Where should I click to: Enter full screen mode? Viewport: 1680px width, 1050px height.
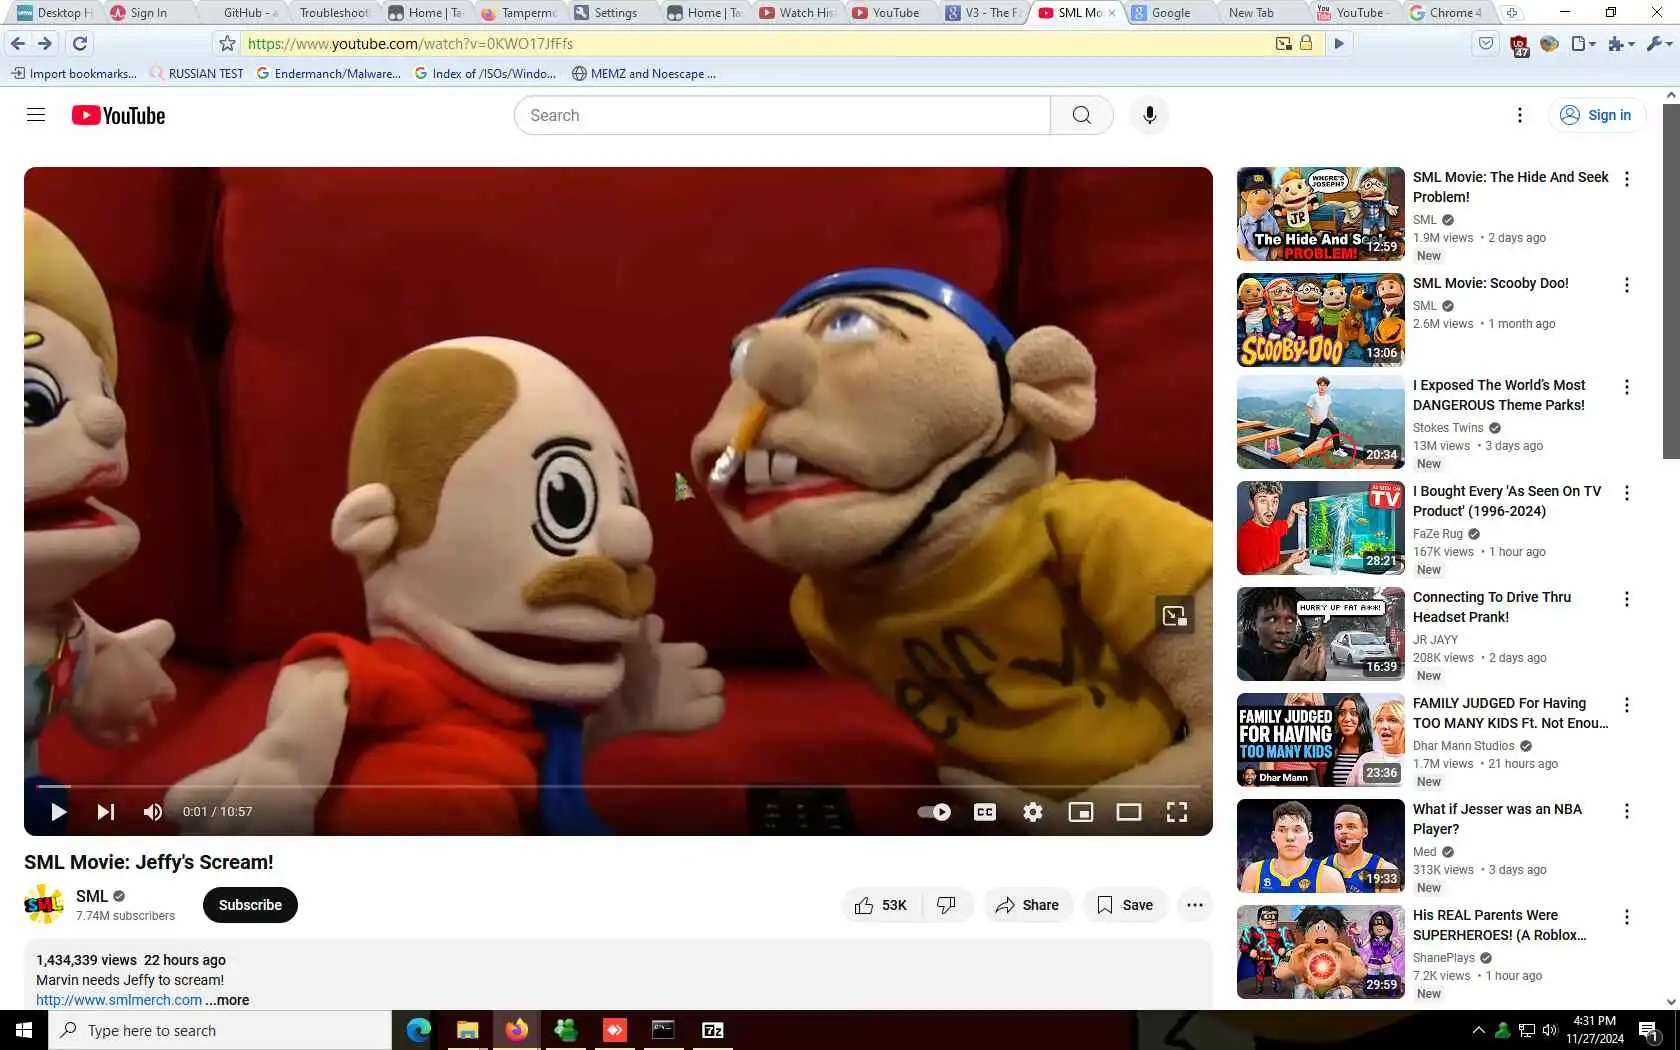coord(1176,812)
